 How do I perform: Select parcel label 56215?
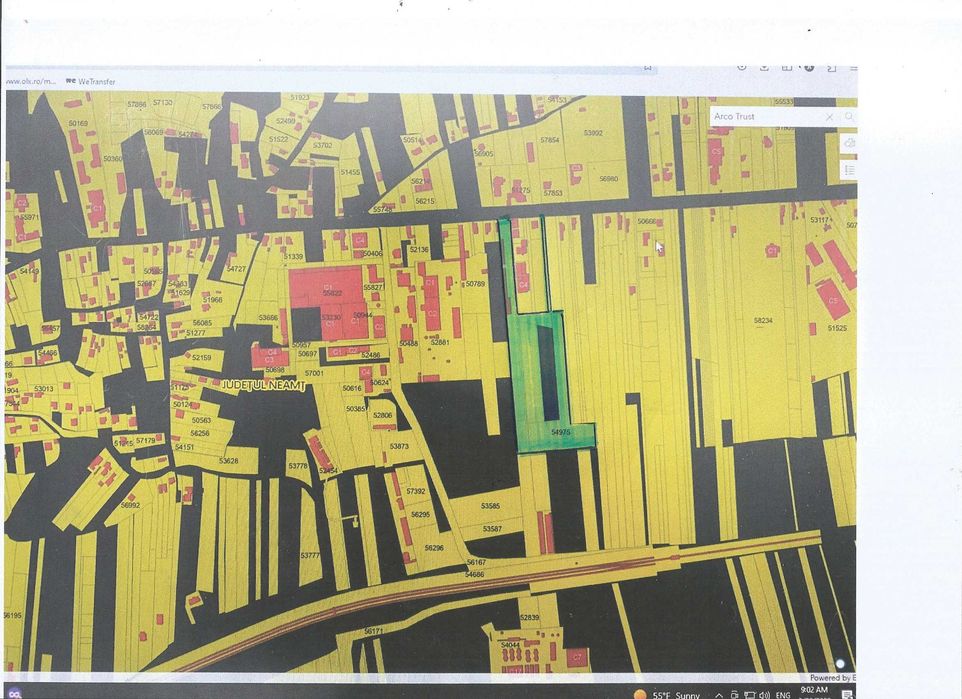click(x=425, y=201)
